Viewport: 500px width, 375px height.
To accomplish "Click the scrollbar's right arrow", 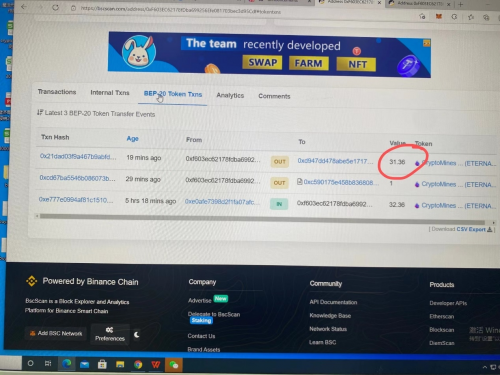I will pyautogui.click(x=493, y=222).
